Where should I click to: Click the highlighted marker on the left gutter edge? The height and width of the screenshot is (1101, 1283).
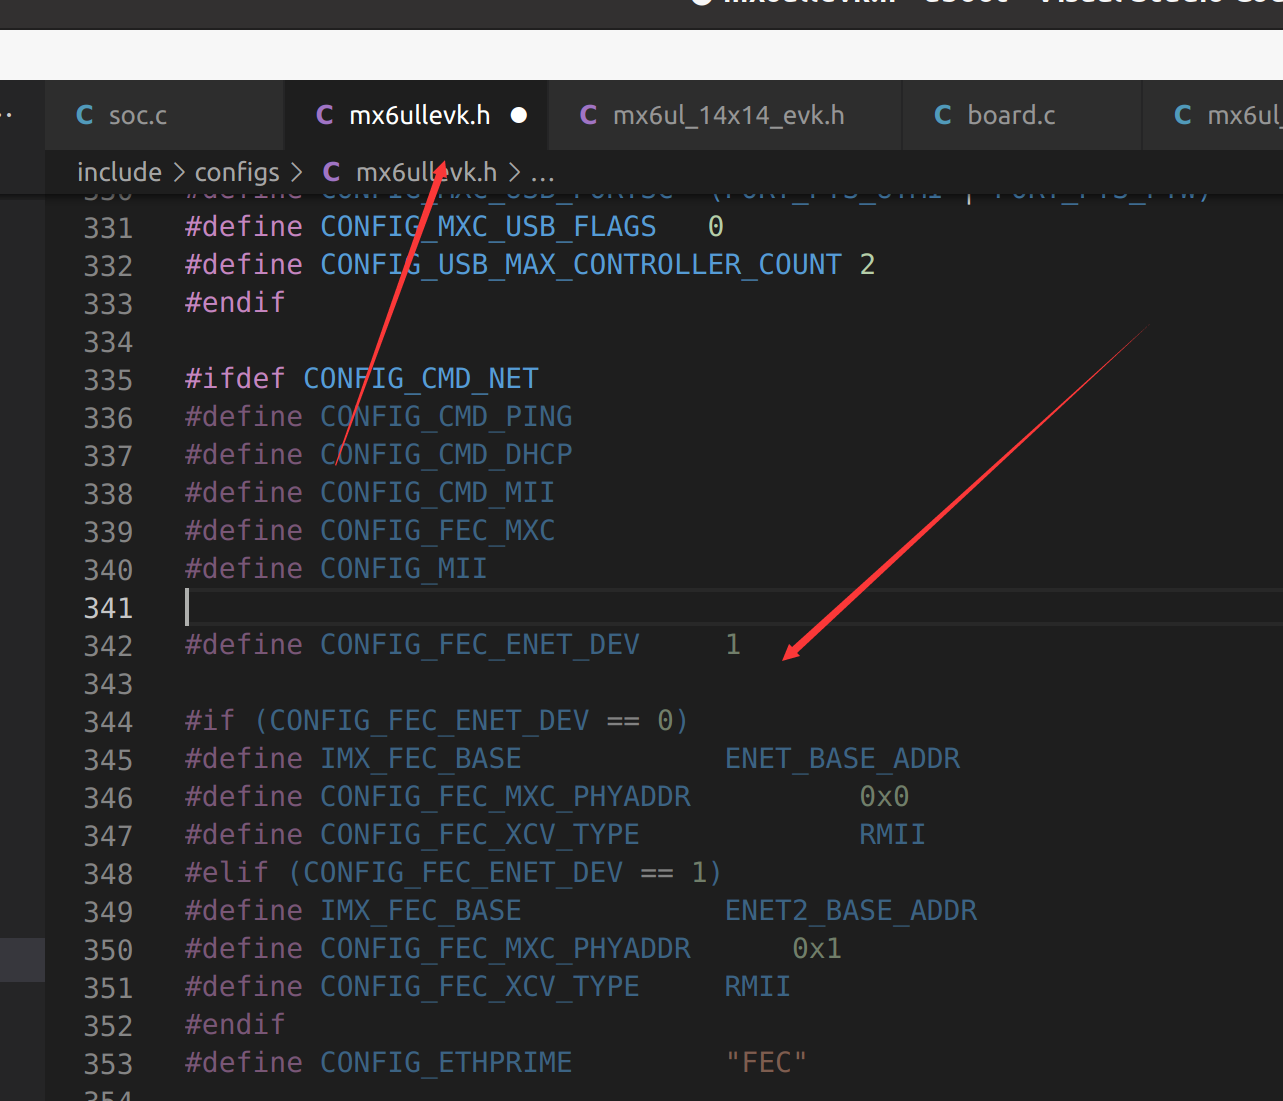(x=21, y=960)
